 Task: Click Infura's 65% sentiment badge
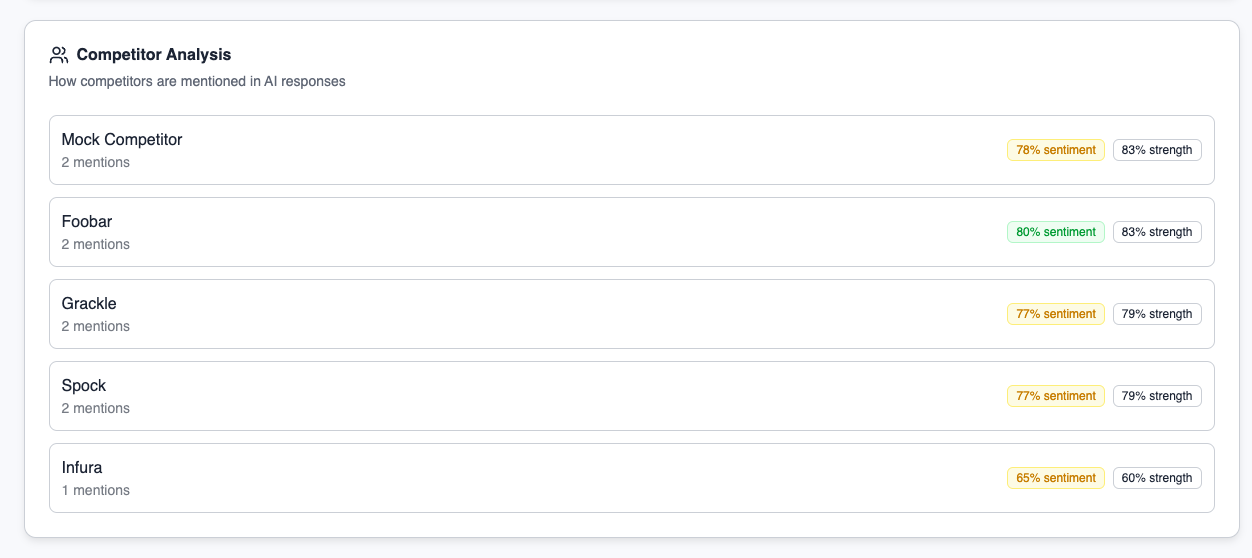coord(1055,478)
